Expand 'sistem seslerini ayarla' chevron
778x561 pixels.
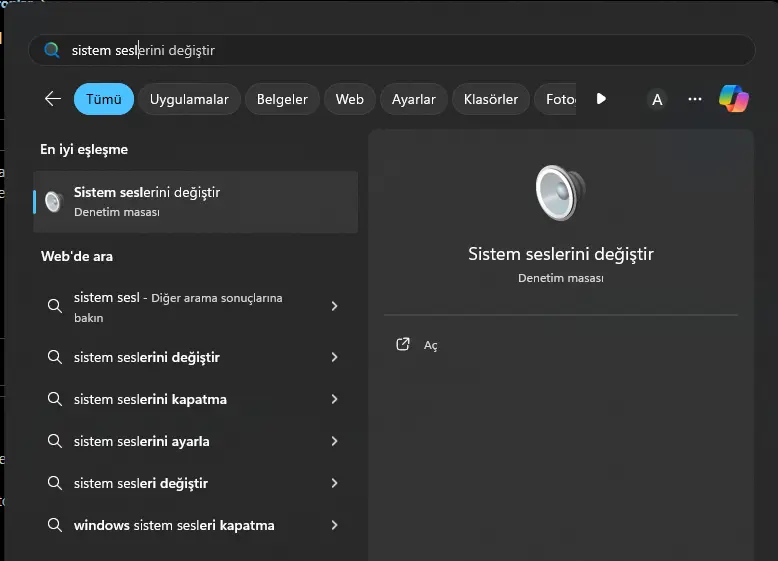point(334,441)
